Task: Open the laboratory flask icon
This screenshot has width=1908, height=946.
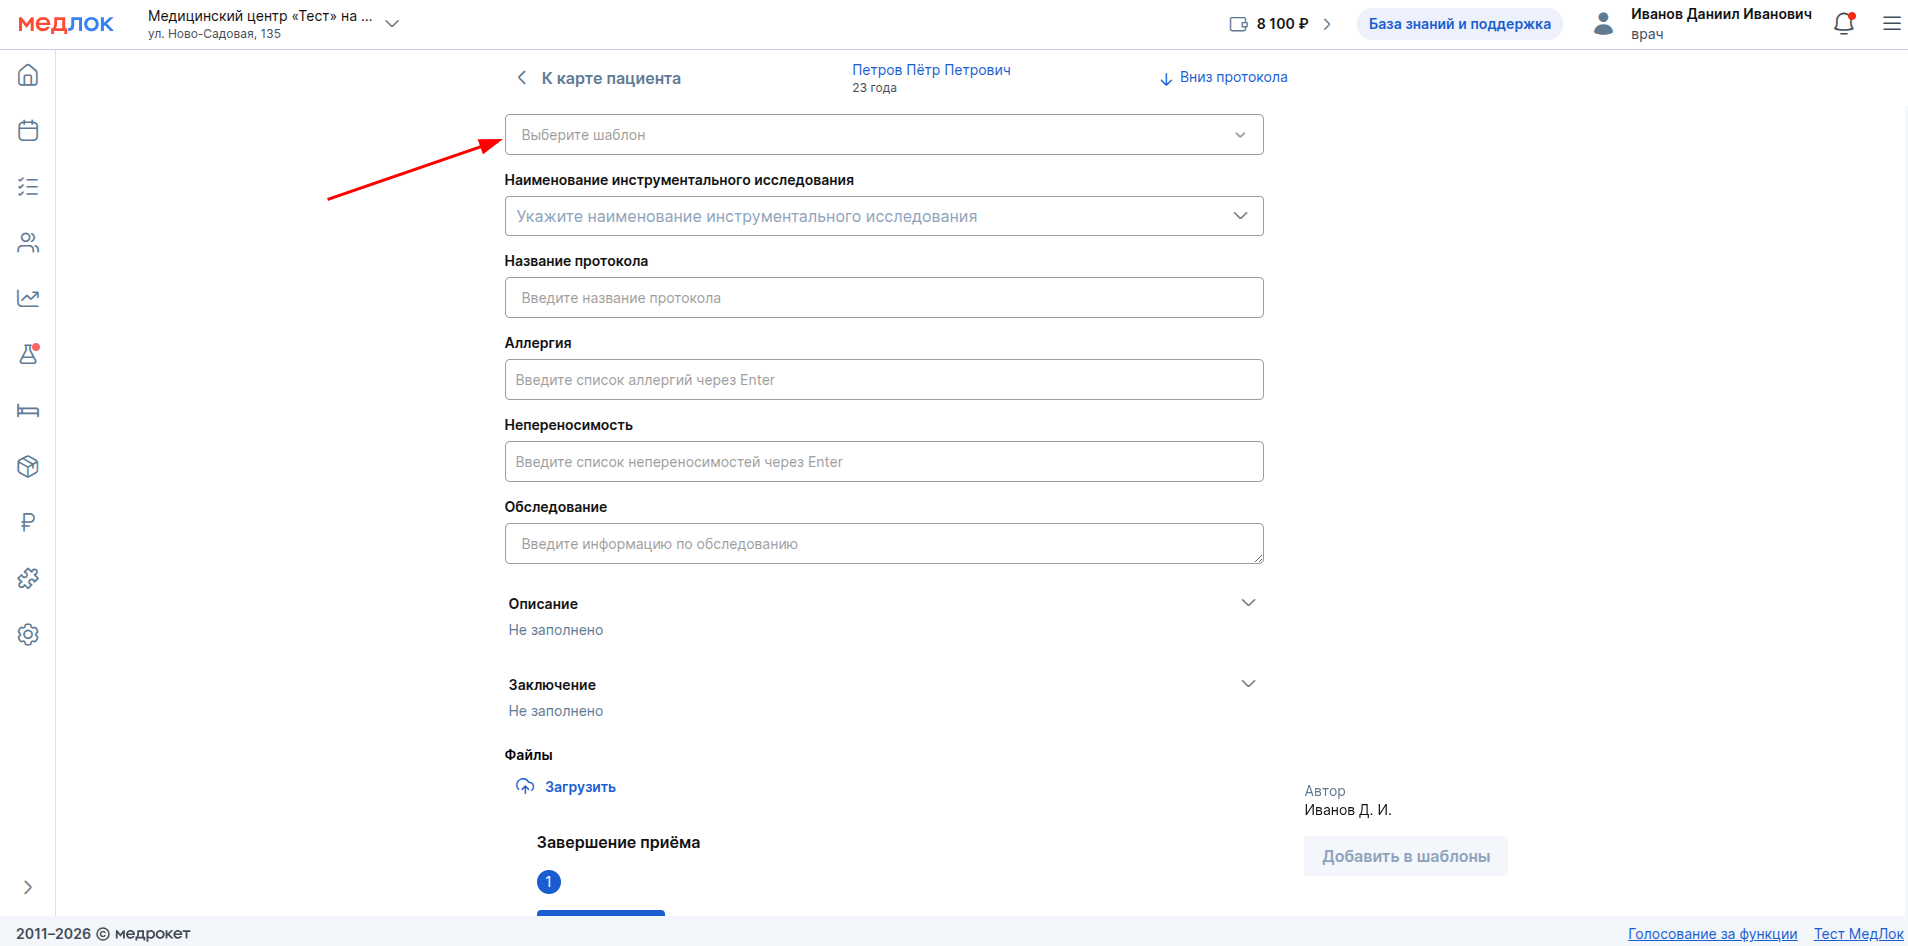Action: 28,354
